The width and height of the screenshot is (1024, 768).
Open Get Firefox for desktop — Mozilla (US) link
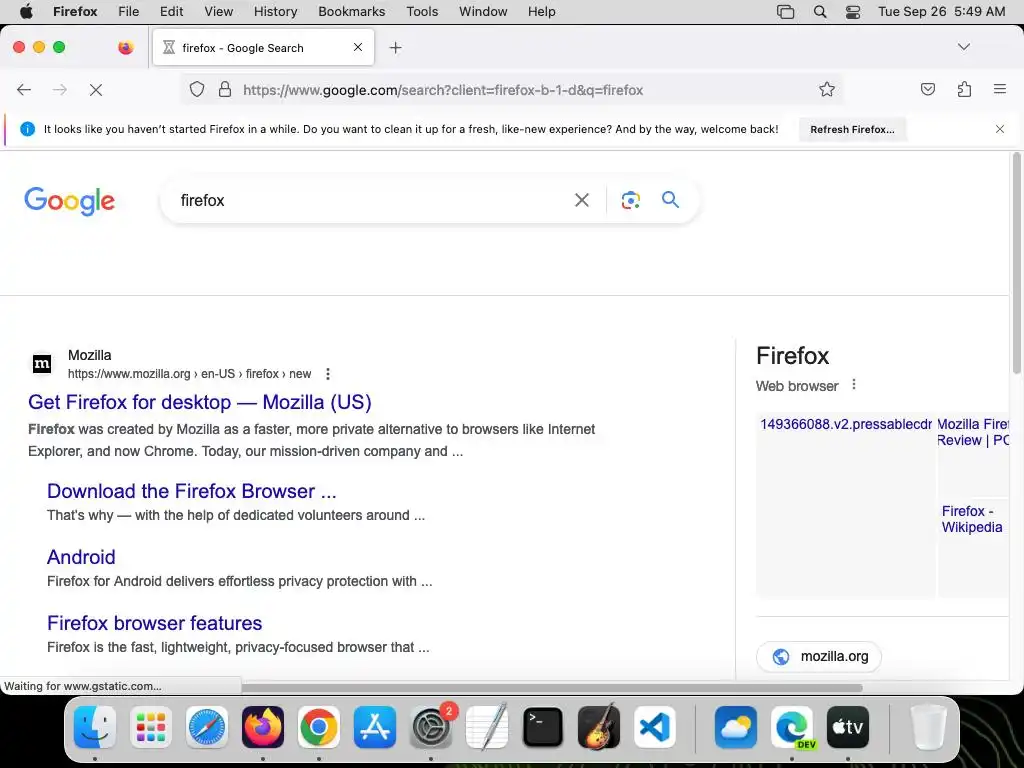click(x=200, y=402)
